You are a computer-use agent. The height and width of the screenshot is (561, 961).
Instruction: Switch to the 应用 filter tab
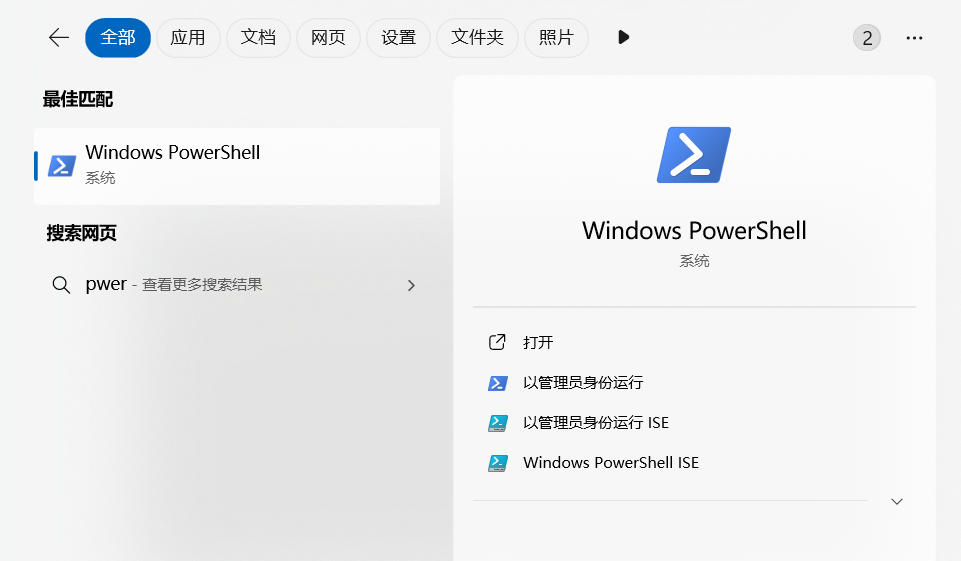[x=187, y=38]
